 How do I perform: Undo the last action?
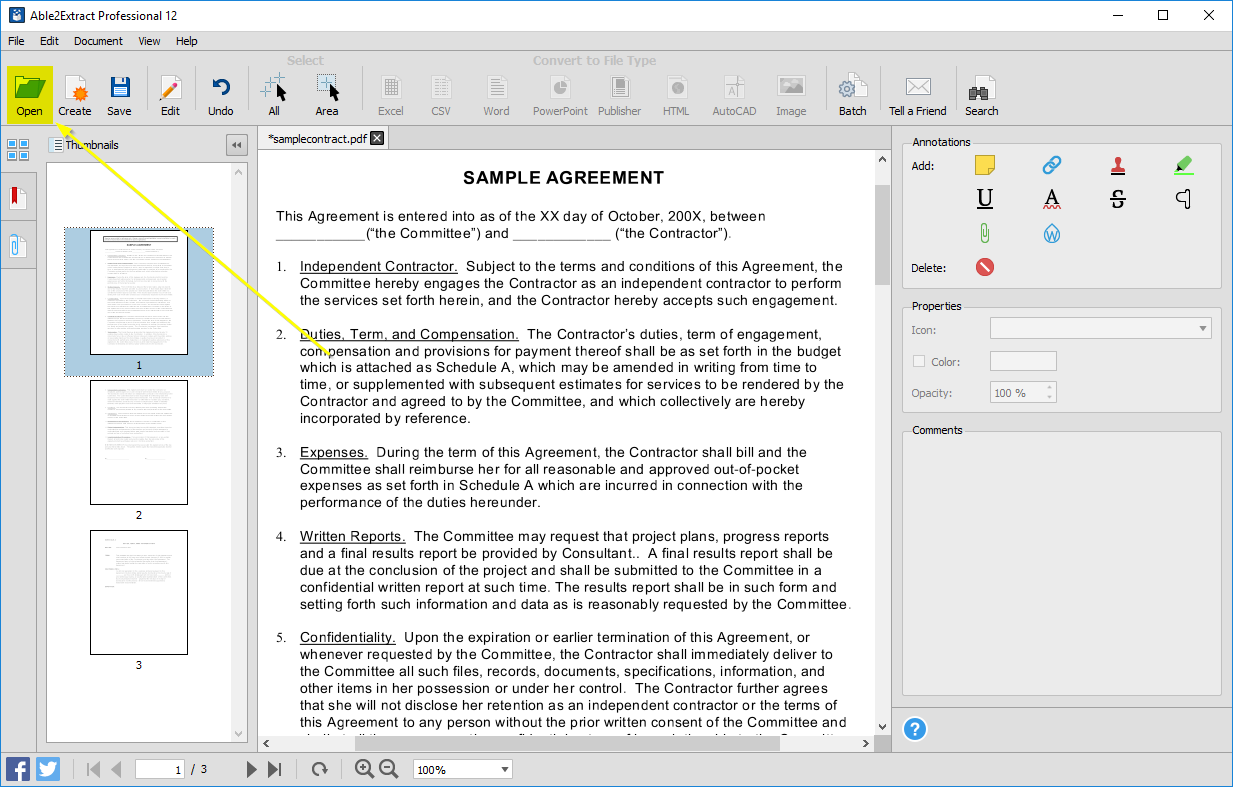point(221,95)
